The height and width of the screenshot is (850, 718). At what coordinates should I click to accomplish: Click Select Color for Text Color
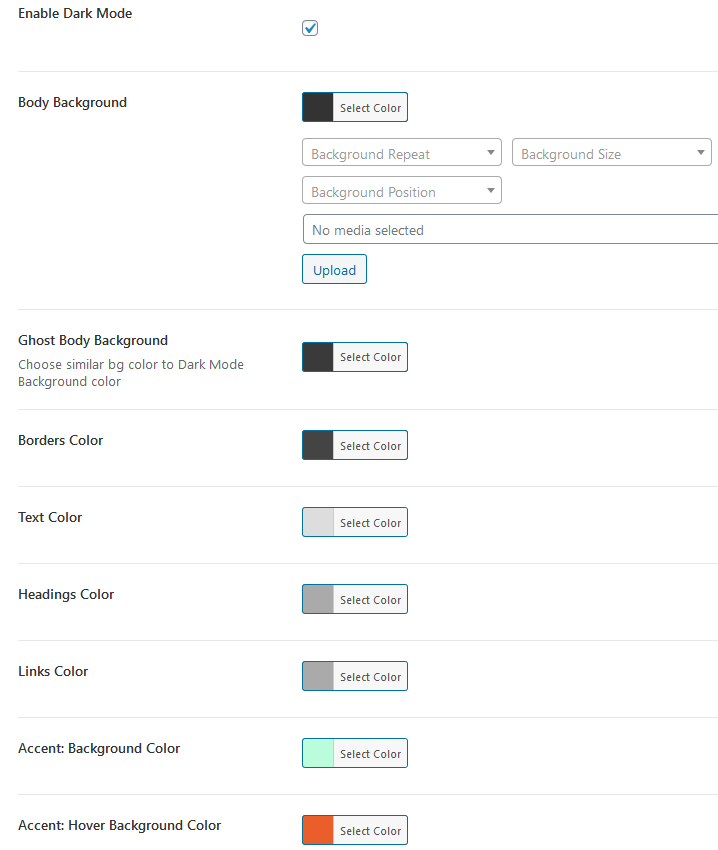point(370,523)
